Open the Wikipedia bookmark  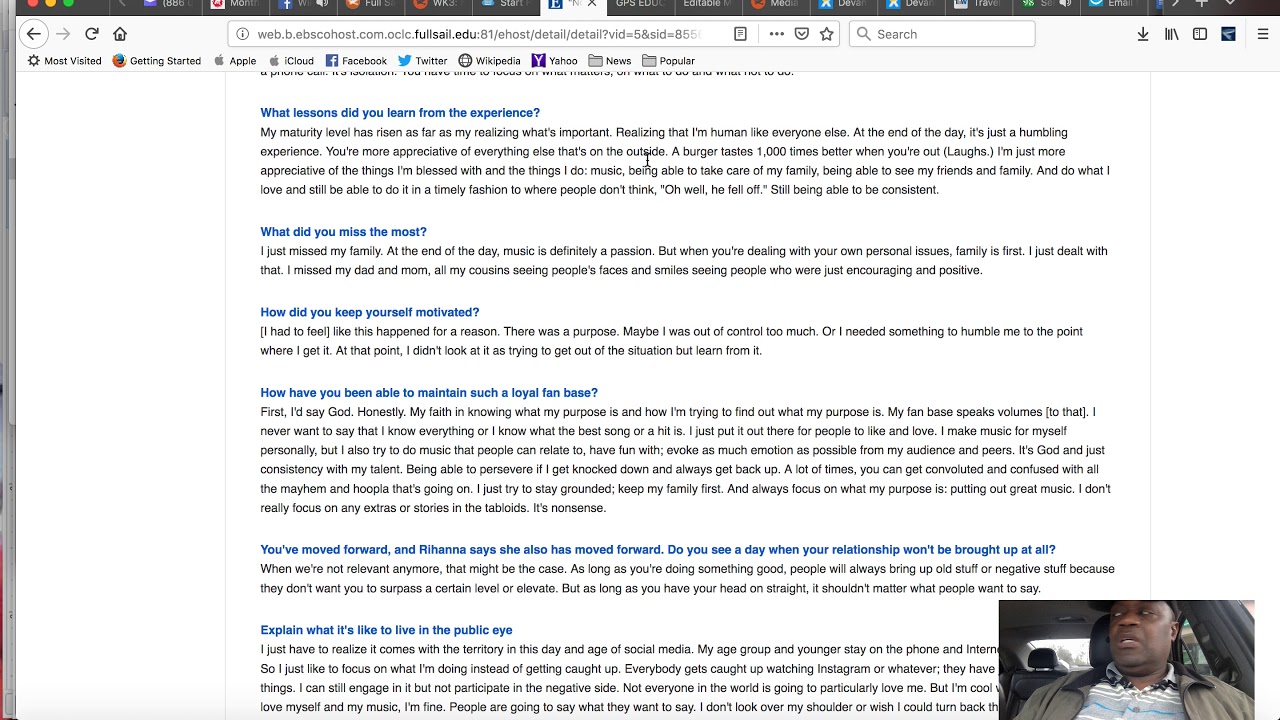click(x=489, y=61)
